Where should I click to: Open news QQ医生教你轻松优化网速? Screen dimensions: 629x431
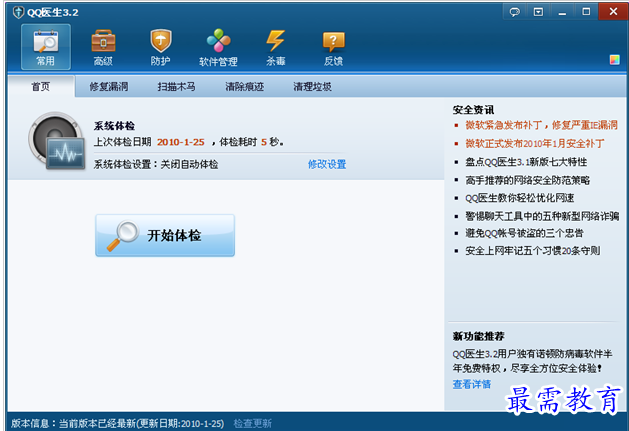tap(519, 198)
